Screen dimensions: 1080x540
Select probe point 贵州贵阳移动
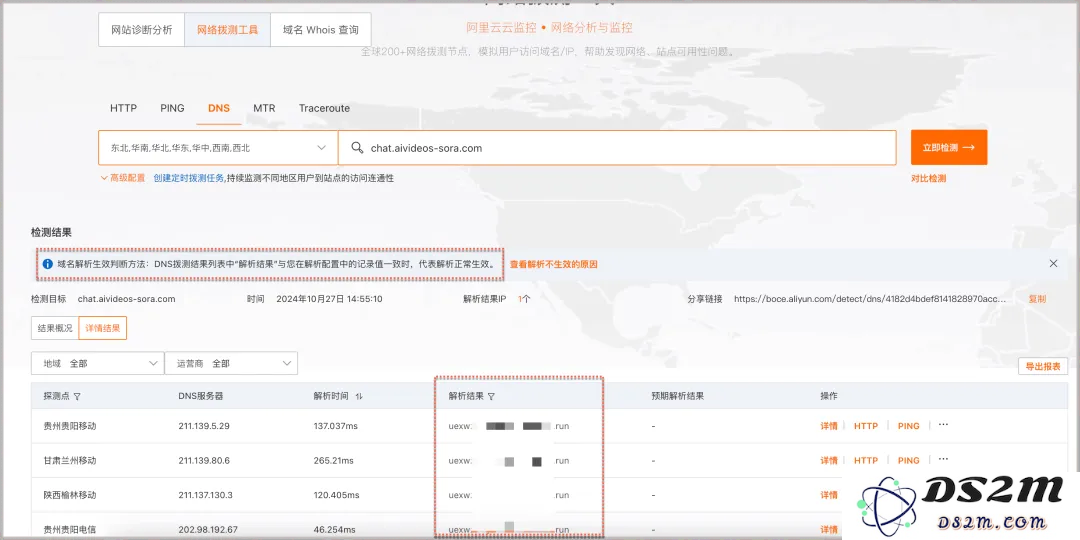pos(70,426)
